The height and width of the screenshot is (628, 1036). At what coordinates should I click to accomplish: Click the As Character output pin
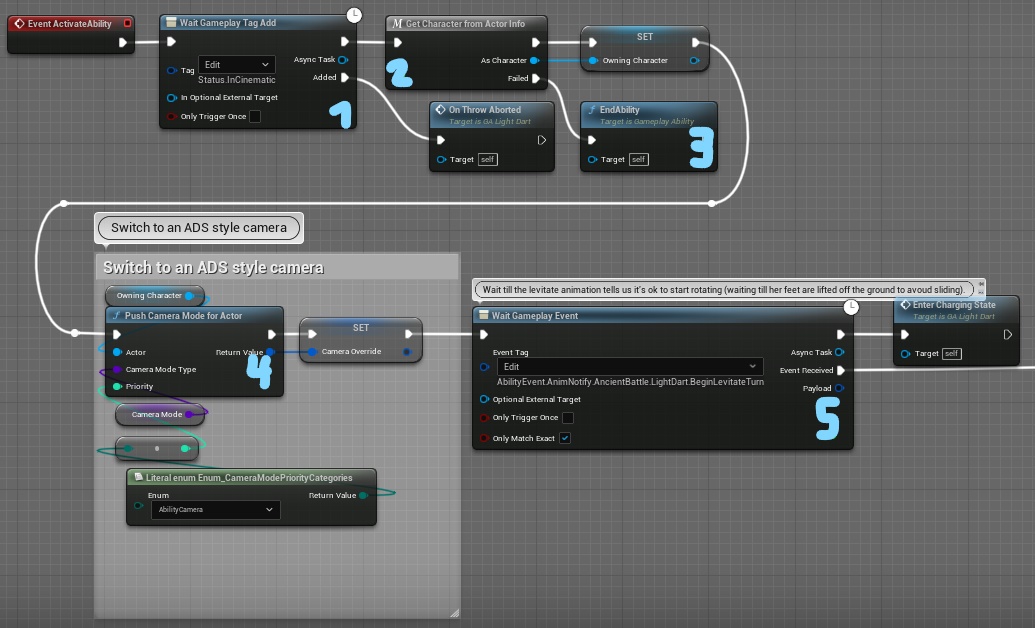pos(534,60)
